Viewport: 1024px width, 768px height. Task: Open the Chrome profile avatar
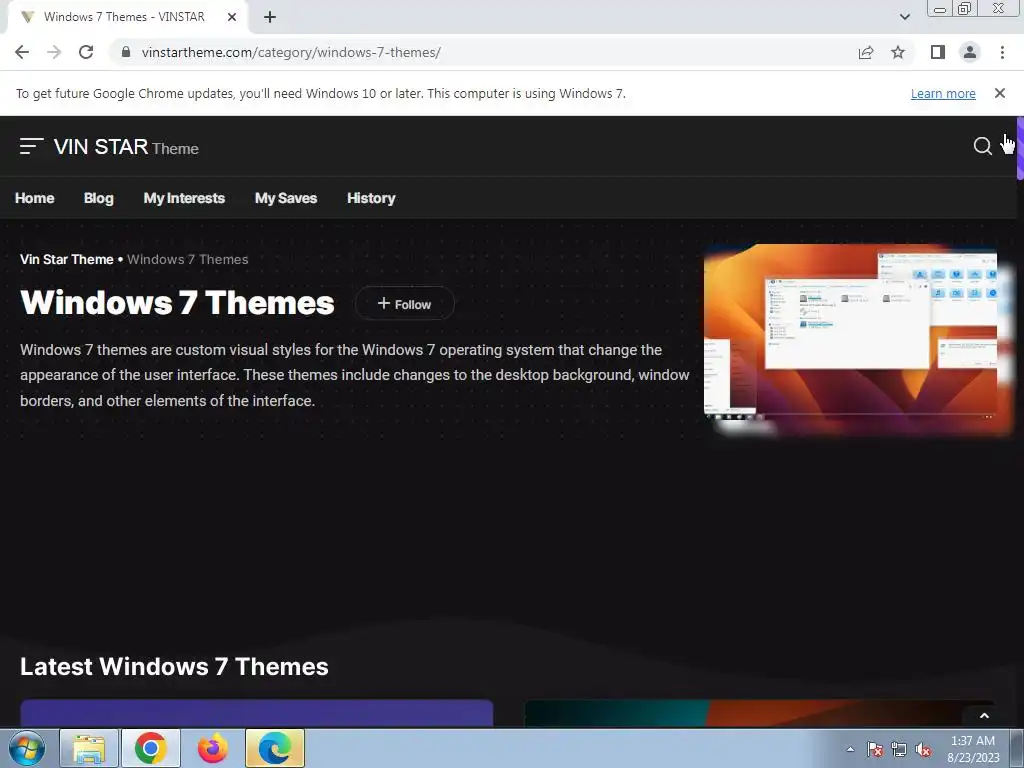970,52
